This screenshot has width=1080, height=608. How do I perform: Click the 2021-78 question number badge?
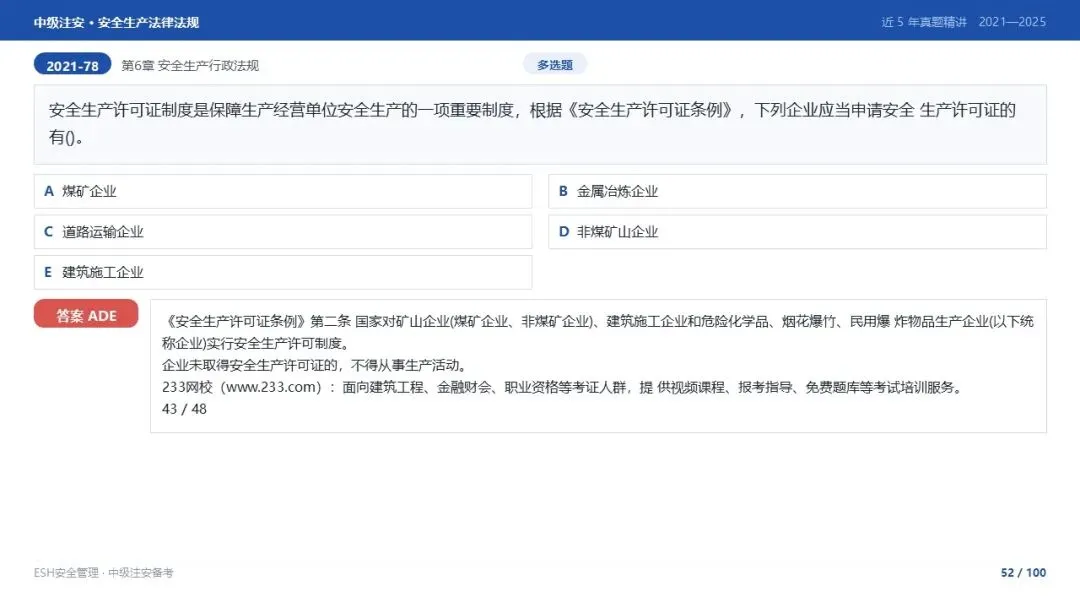[x=72, y=65]
